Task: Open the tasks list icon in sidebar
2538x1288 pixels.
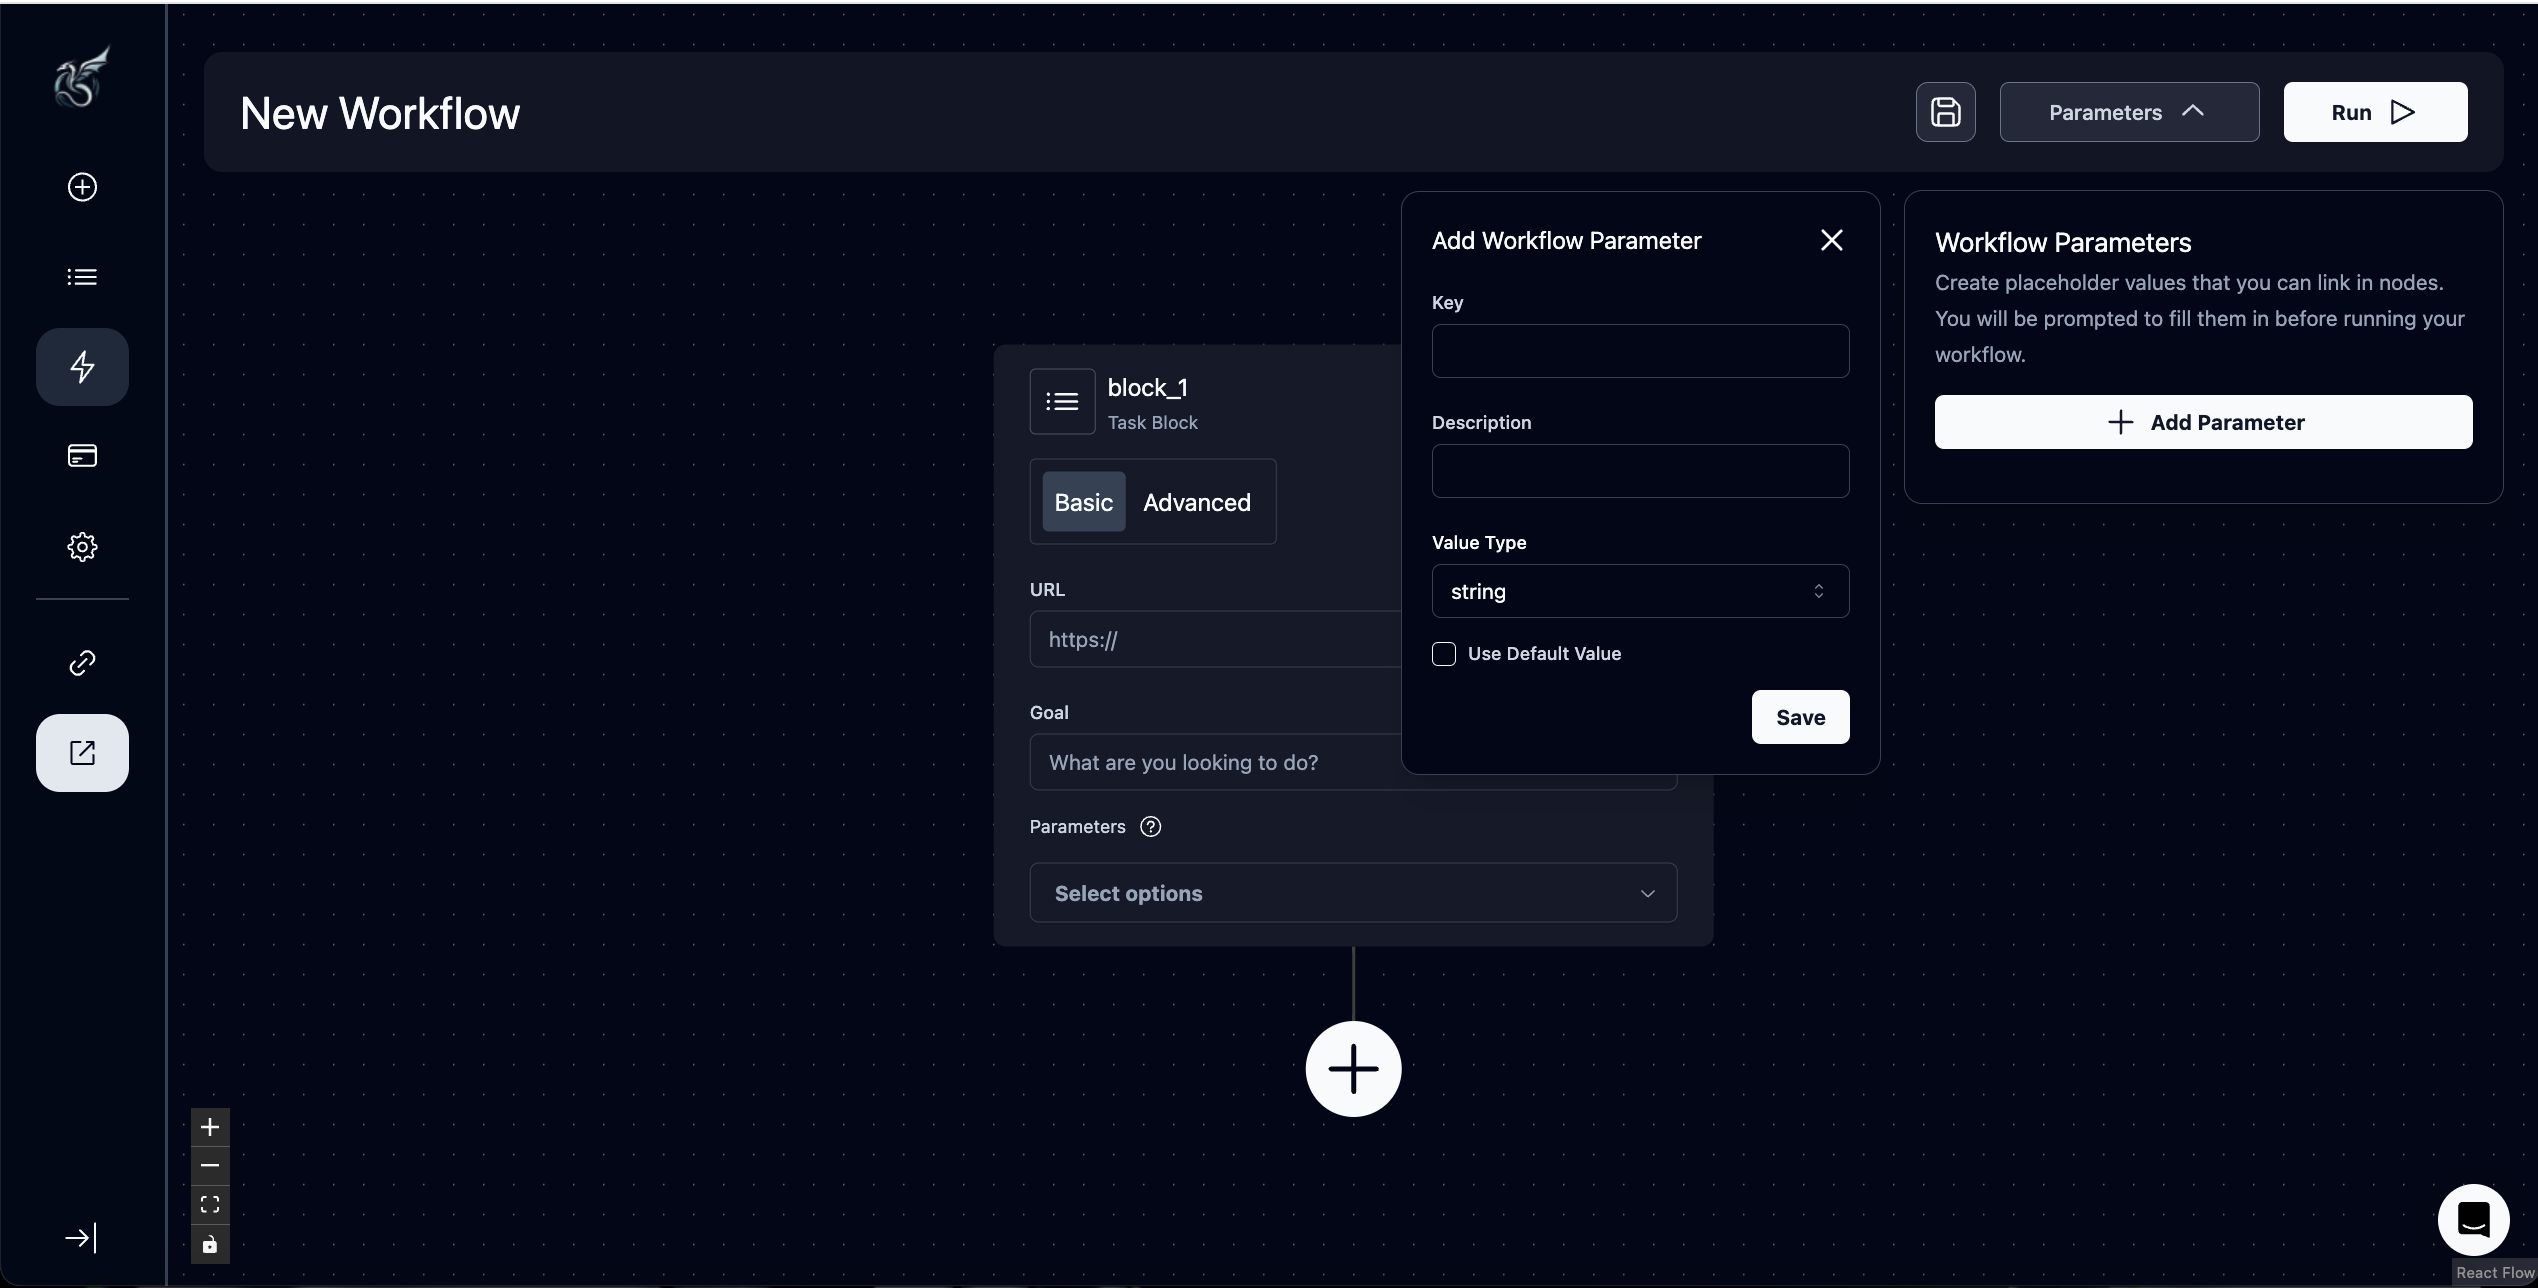Action: point(82,277)
